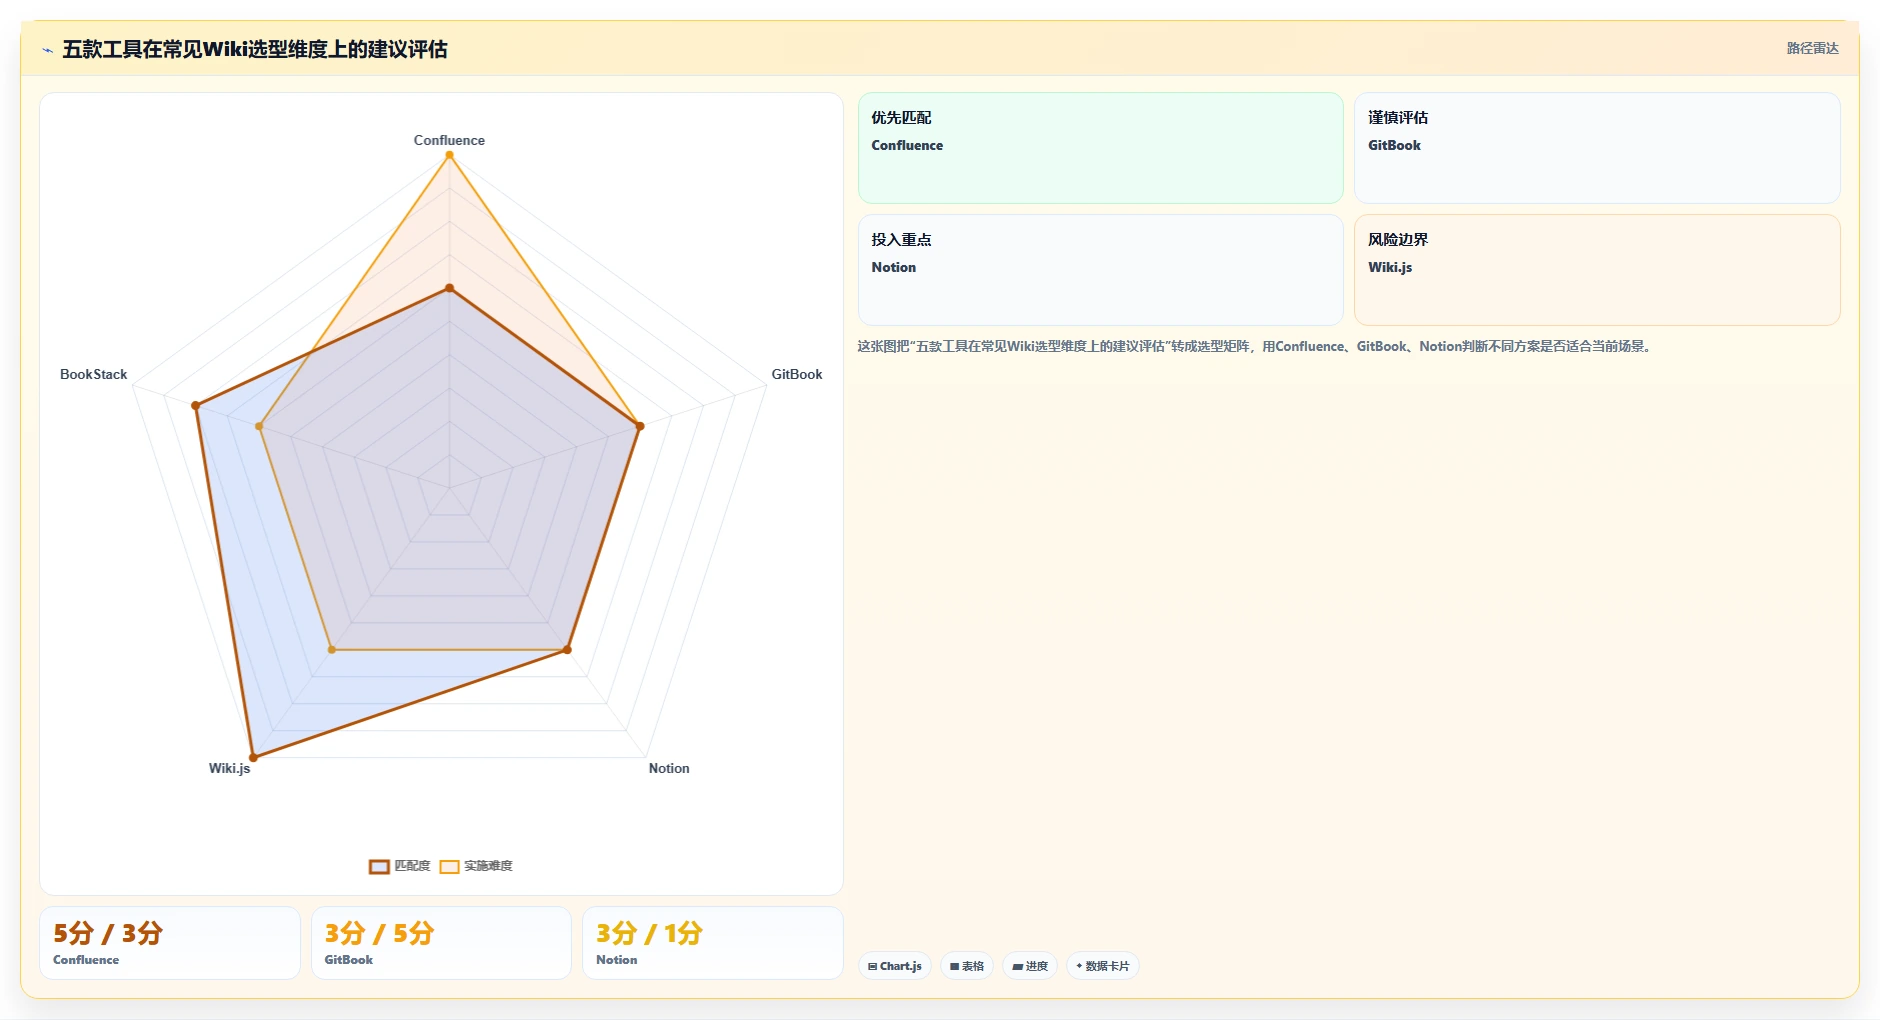Click the icon inside Chart.js chip
Screen dimensions: 1880x1020
872,967
